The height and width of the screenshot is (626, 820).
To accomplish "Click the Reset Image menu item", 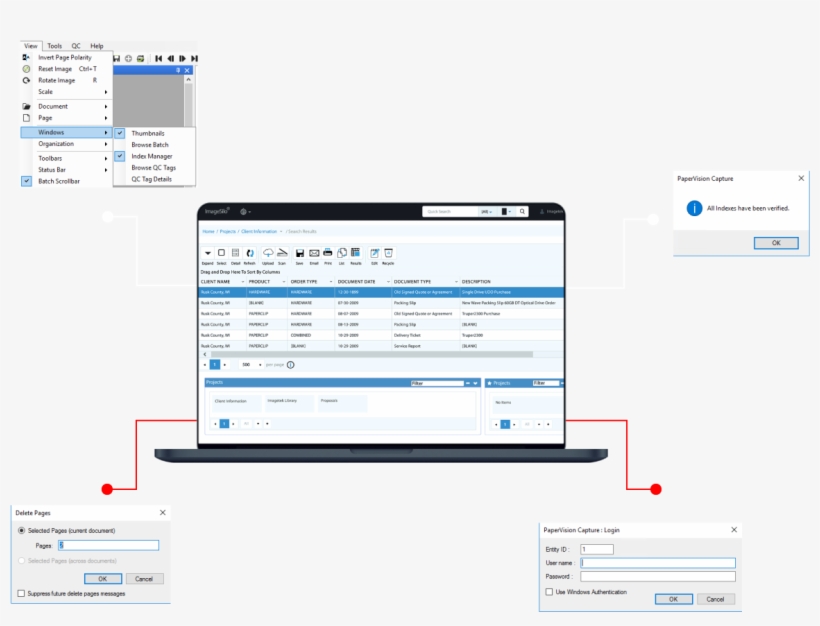I will pyautogui.click(x=67, y=69).
